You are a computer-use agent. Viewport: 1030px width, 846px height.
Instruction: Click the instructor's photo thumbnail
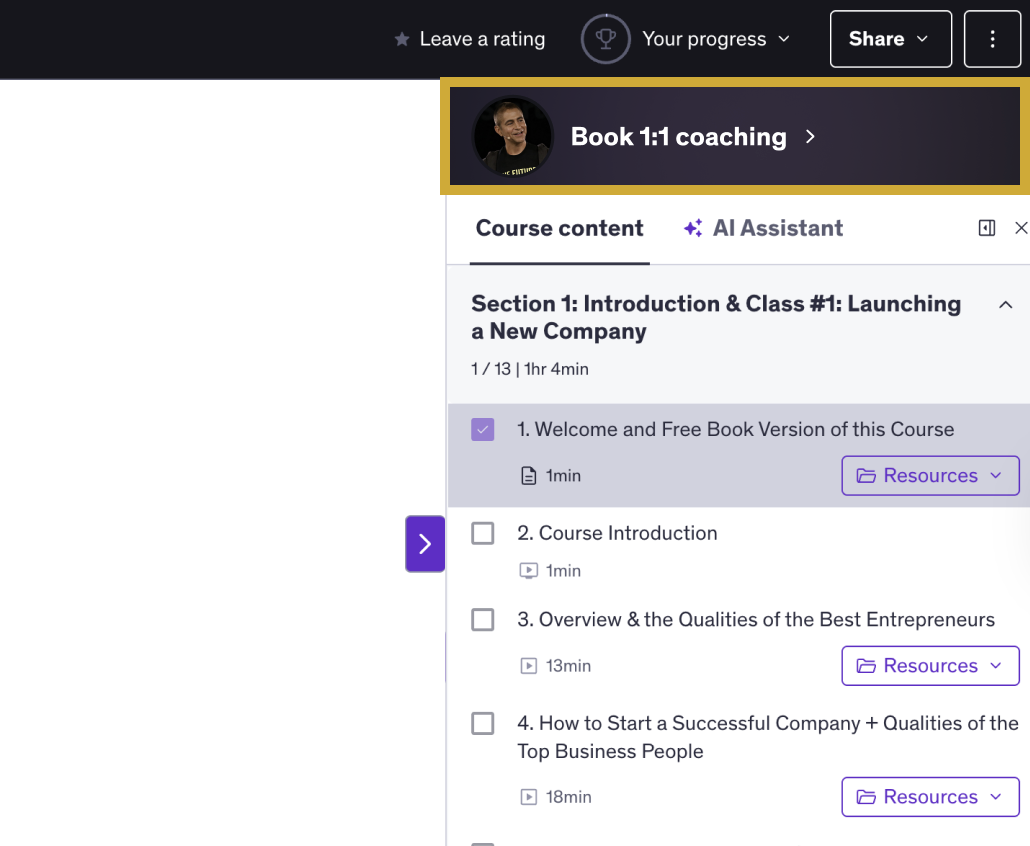pyautogui.click(x=510, y=136)
